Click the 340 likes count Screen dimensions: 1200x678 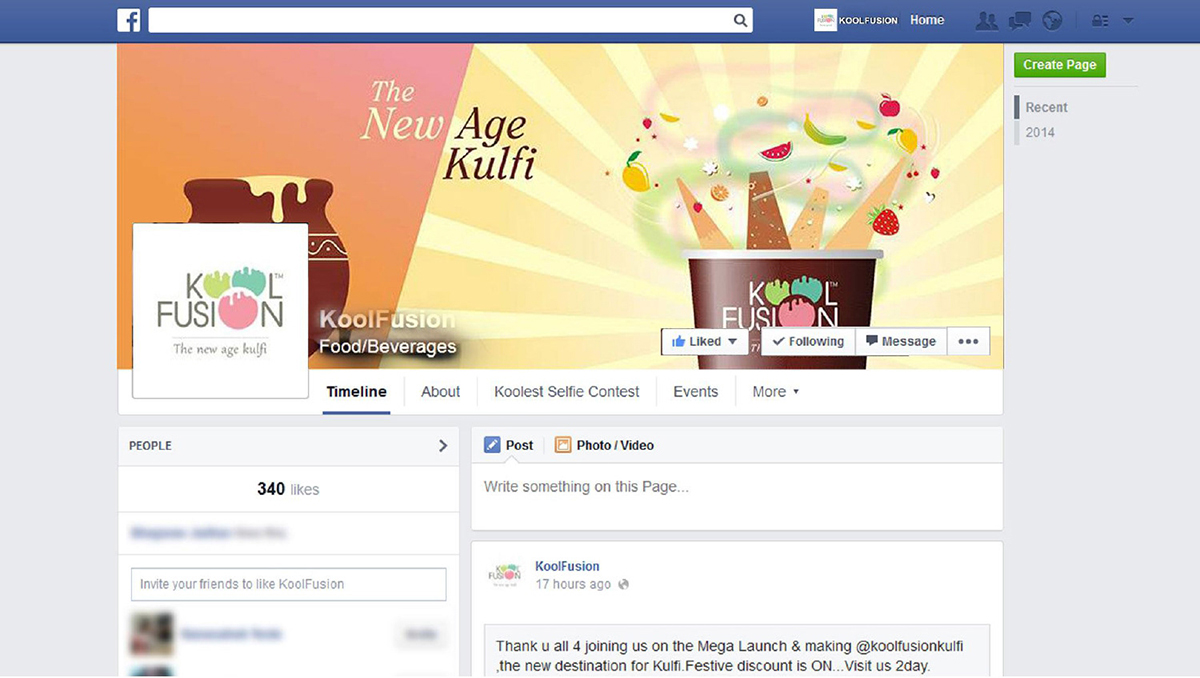pyautogui.click(x=288, y=489)
